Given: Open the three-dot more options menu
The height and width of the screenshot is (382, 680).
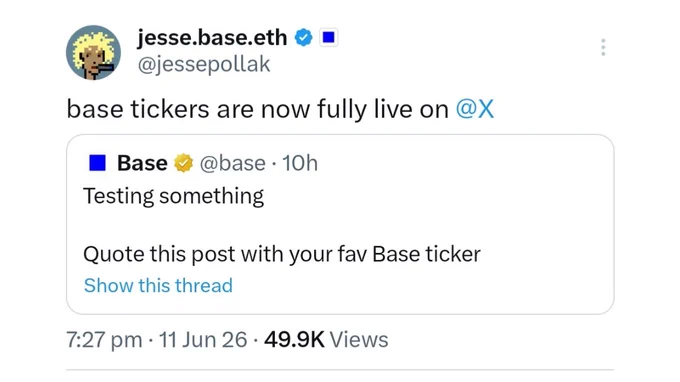Looking at the screenshot, I should (x=603, y=47).
